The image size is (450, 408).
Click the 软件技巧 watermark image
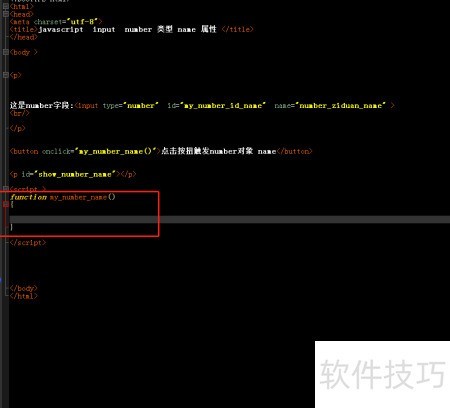[382, 374]
